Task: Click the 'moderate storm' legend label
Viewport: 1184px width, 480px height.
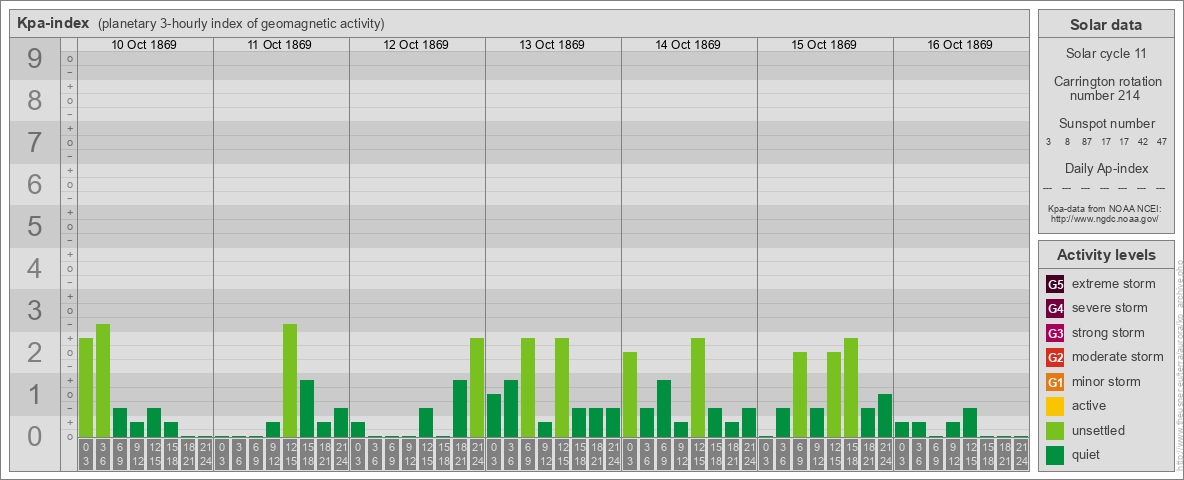Action: (x=1118, y=357)
